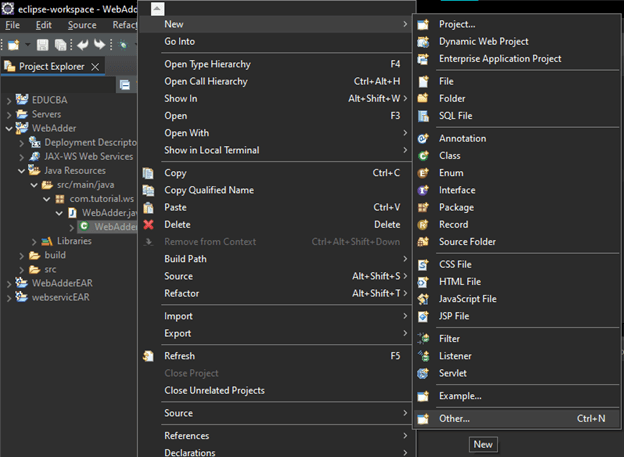624x457 pixels.
Task: Click the Enterprise Application Project icon
Action: coord(423,59)
